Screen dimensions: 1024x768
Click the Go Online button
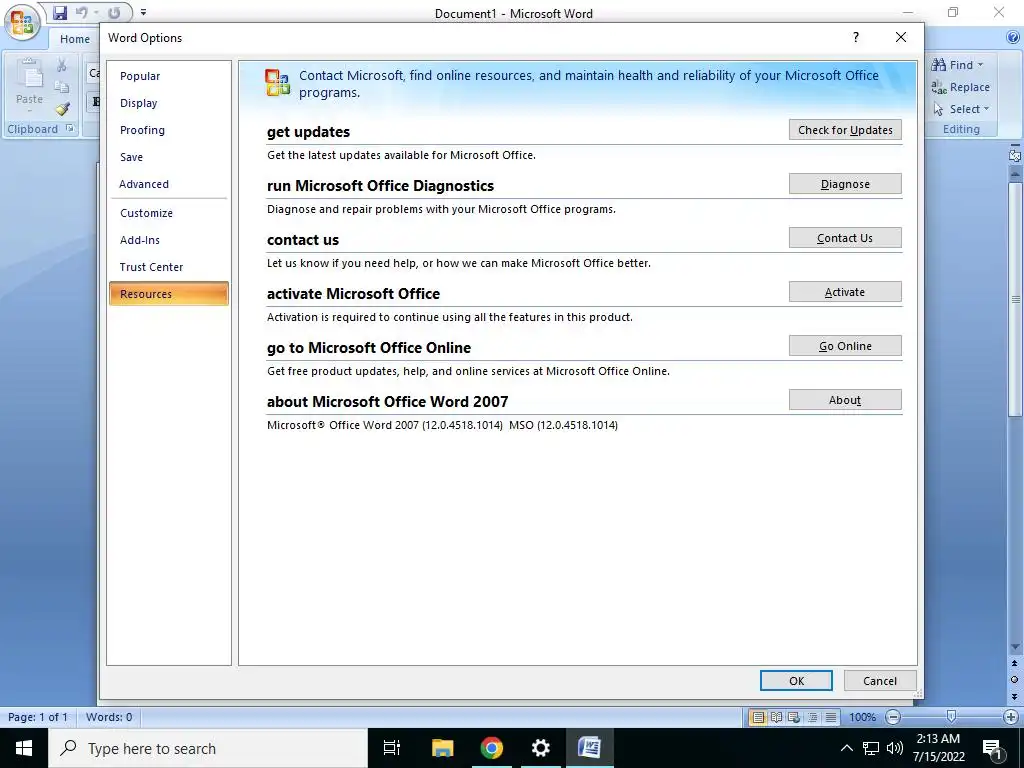point(845,346)
